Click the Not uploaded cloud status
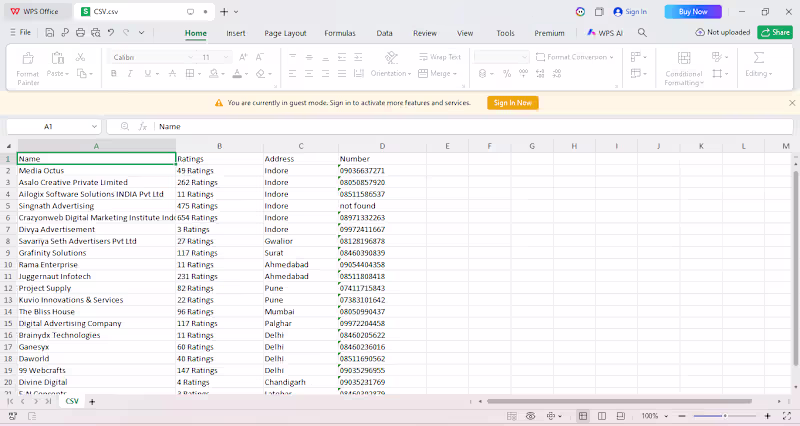This screenshot has height=426, width=800. (722, 33)
